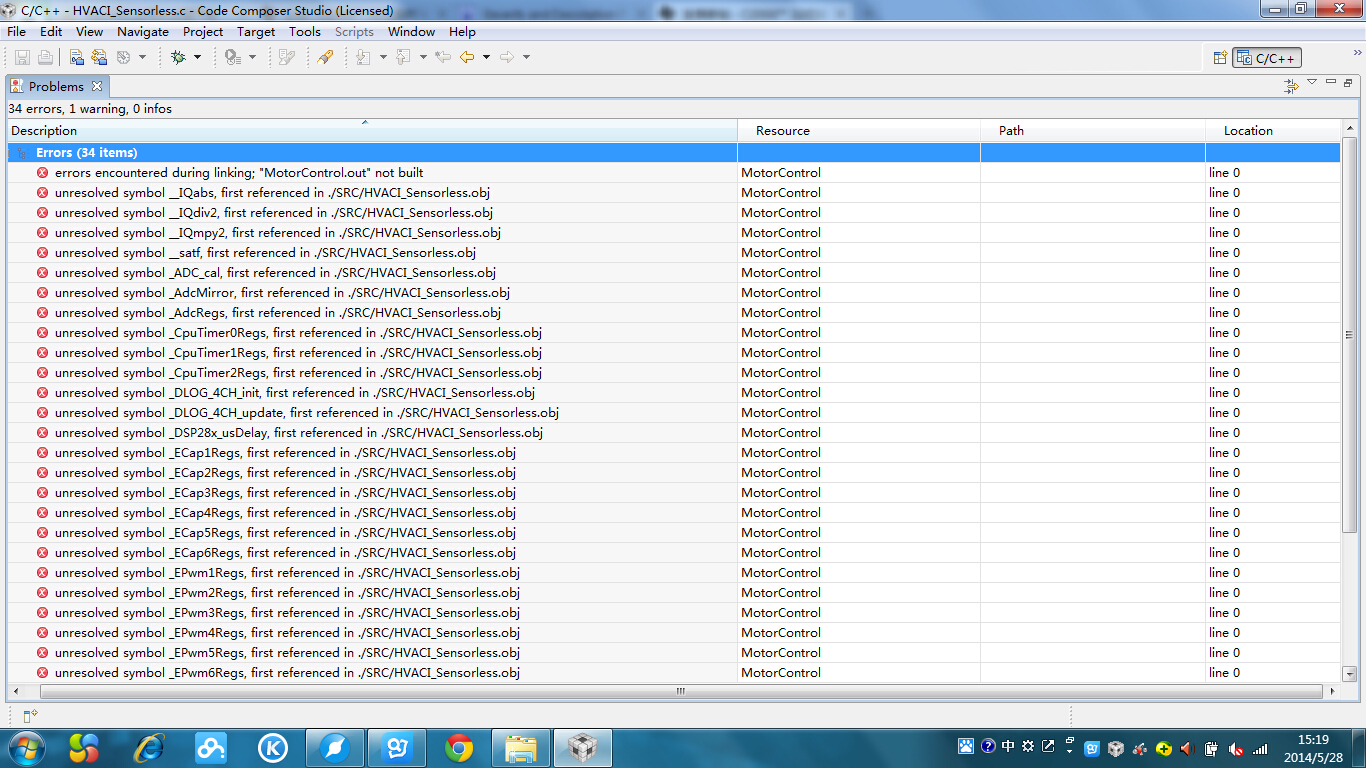Open the File menu
Screen dimensions: 1366x768
click(x=16, y=32)
